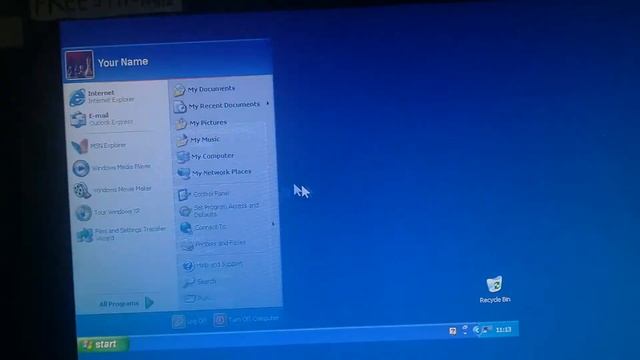Viewport: 640px width, 360px height.
Task: Open My Network Places icon
Action: tap(184, 173)
